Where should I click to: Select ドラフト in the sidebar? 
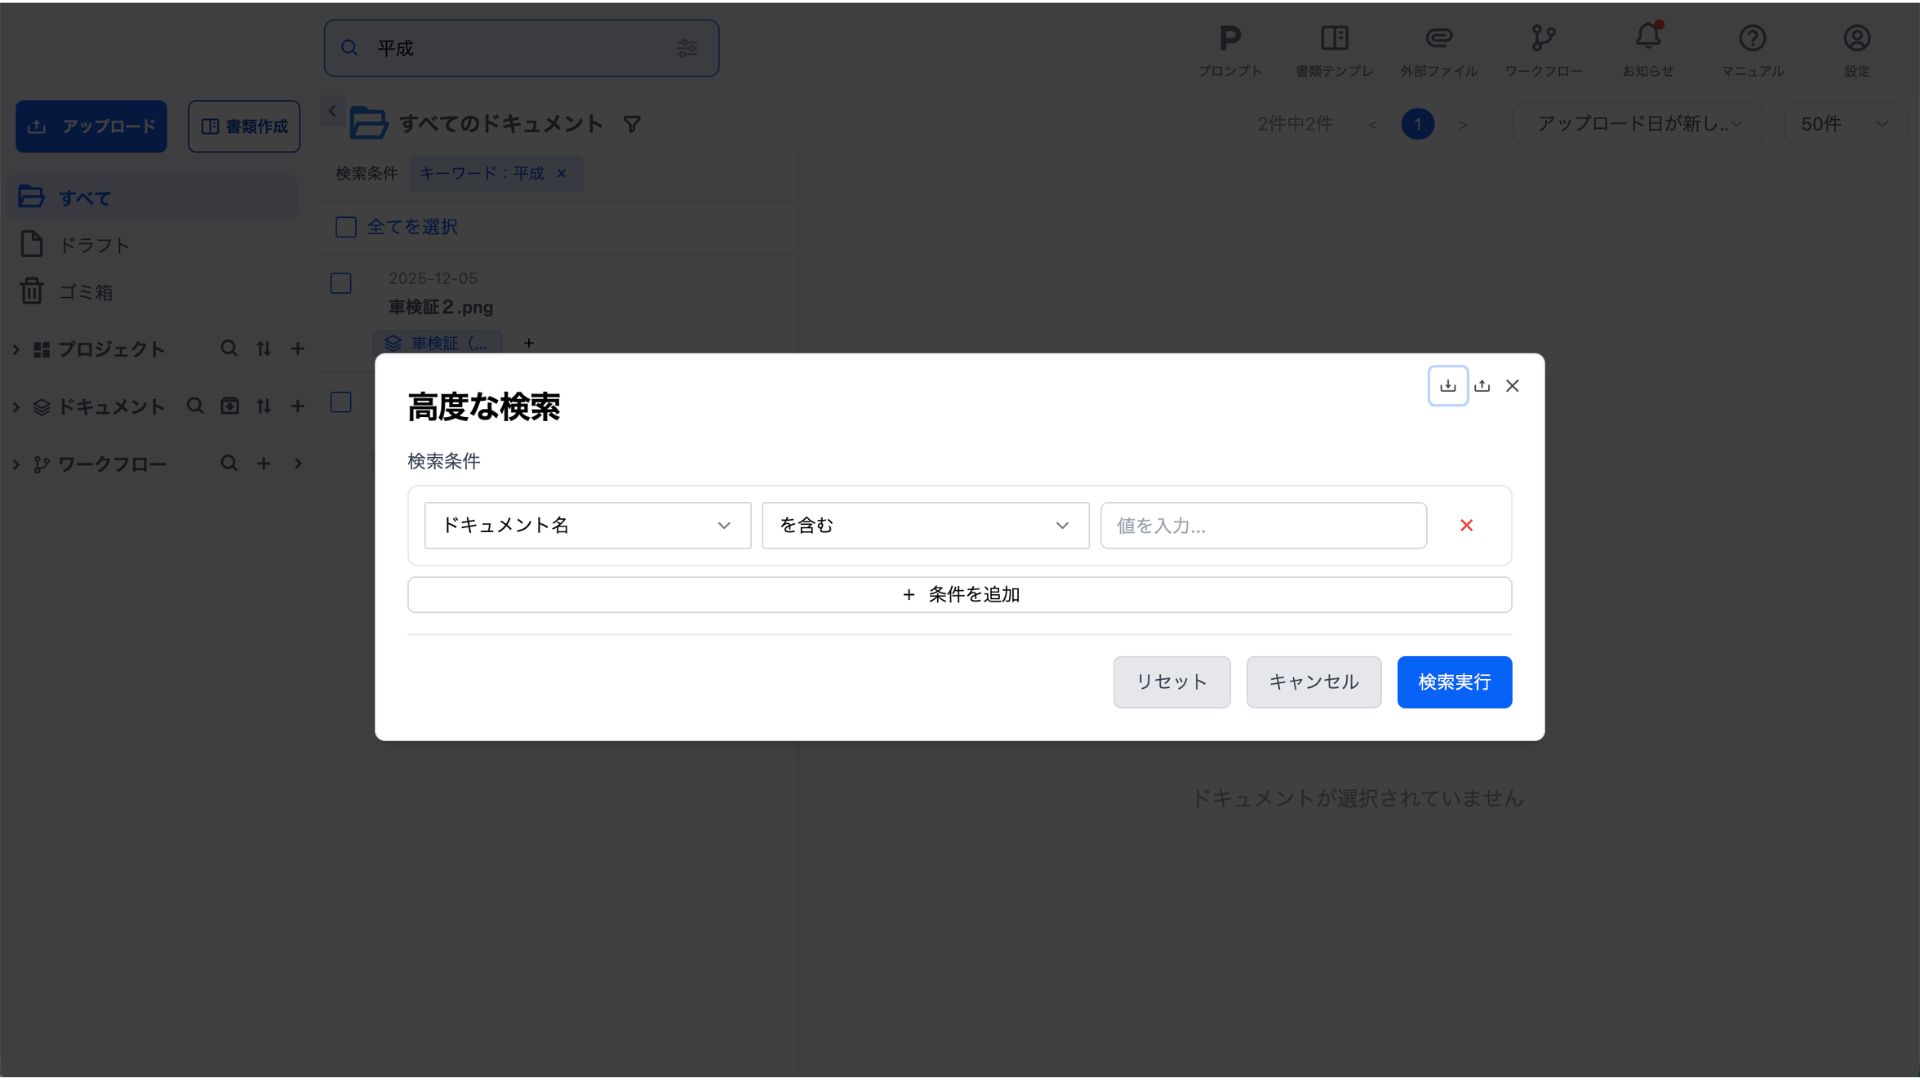tap(94, 245)
